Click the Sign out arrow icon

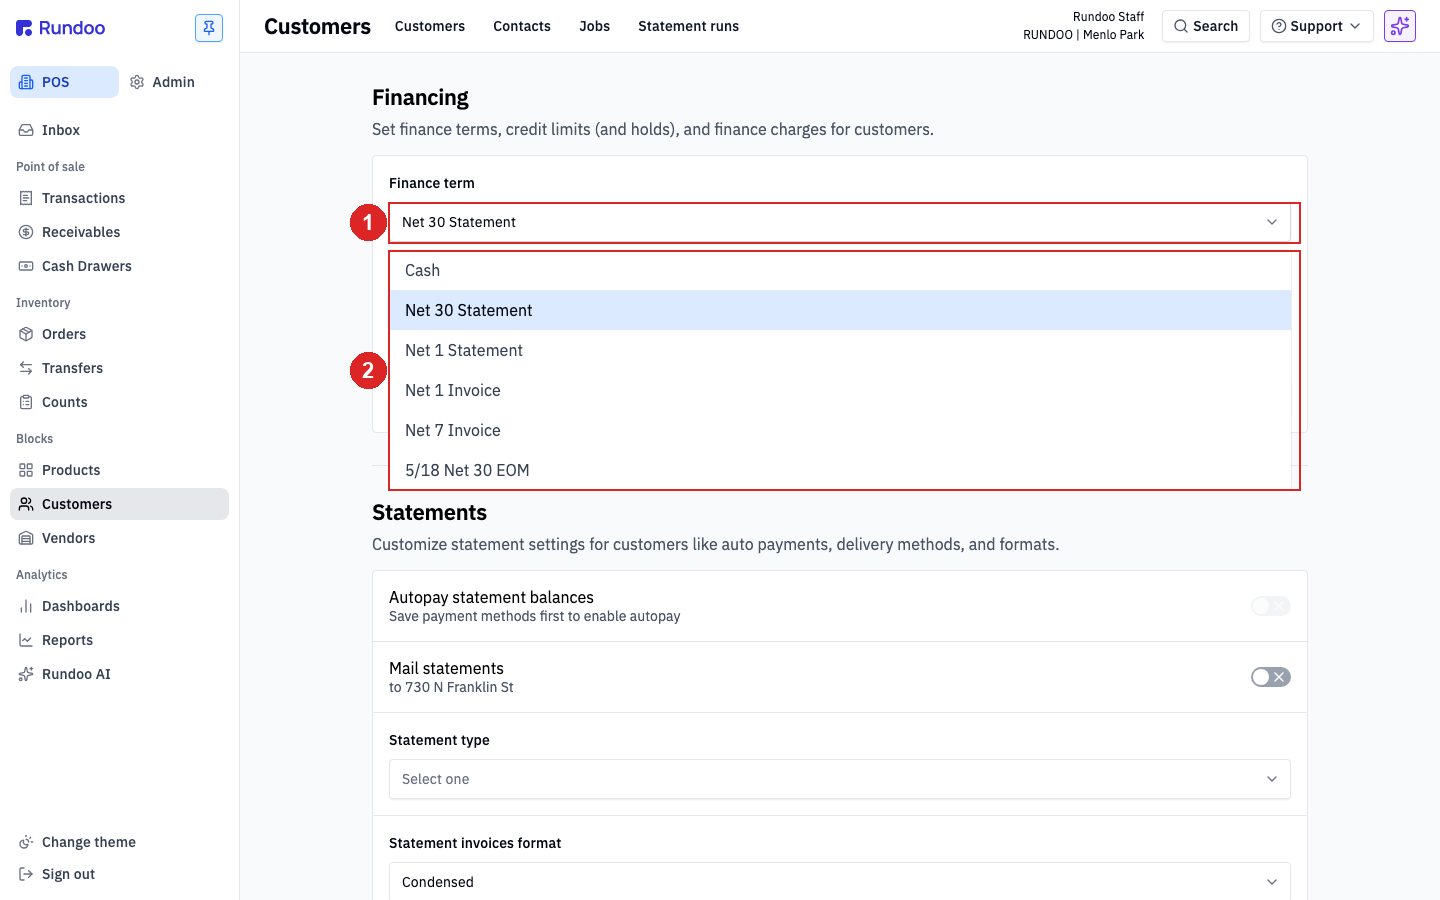point(26,874)
